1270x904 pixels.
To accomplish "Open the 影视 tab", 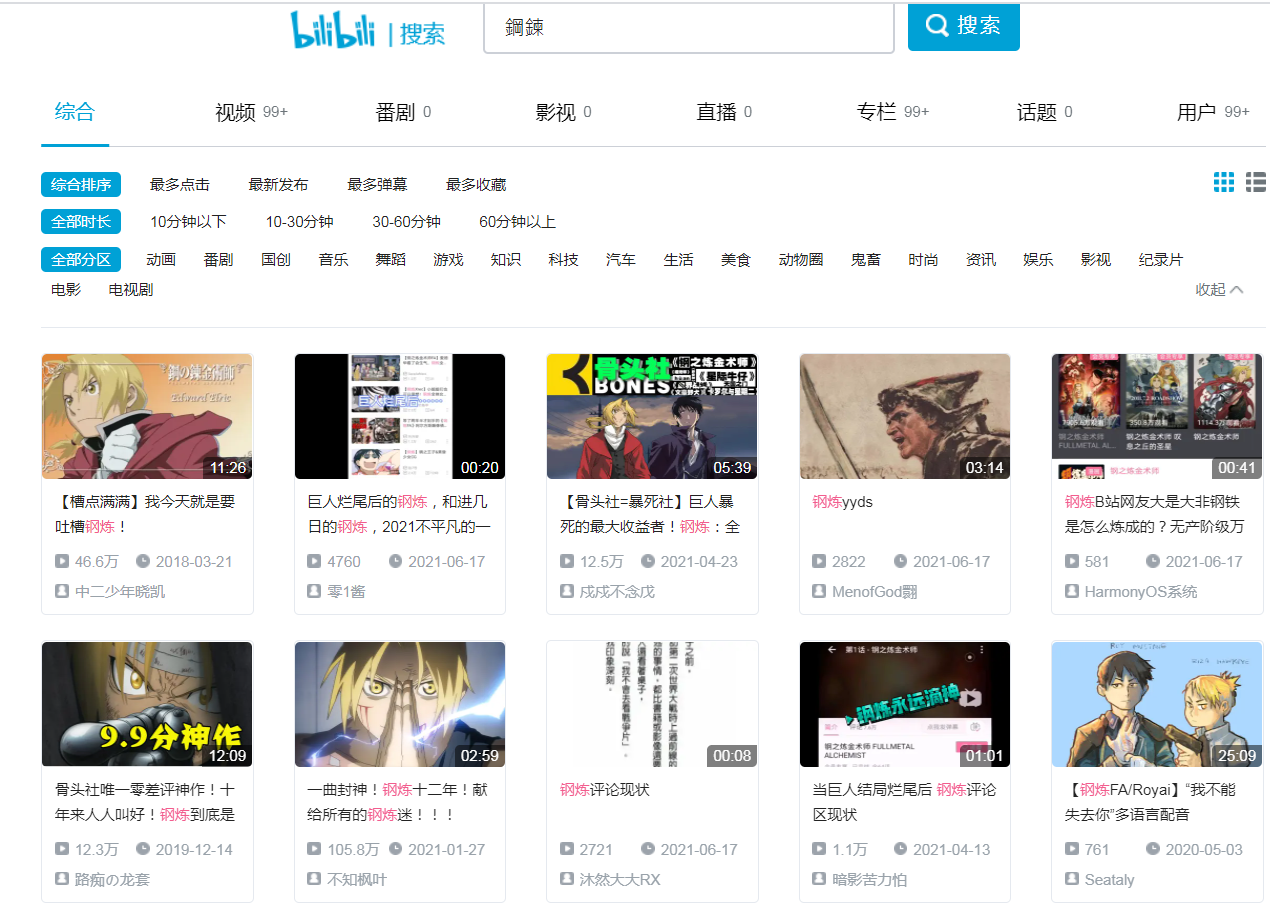I will click(x=563, y=112).
